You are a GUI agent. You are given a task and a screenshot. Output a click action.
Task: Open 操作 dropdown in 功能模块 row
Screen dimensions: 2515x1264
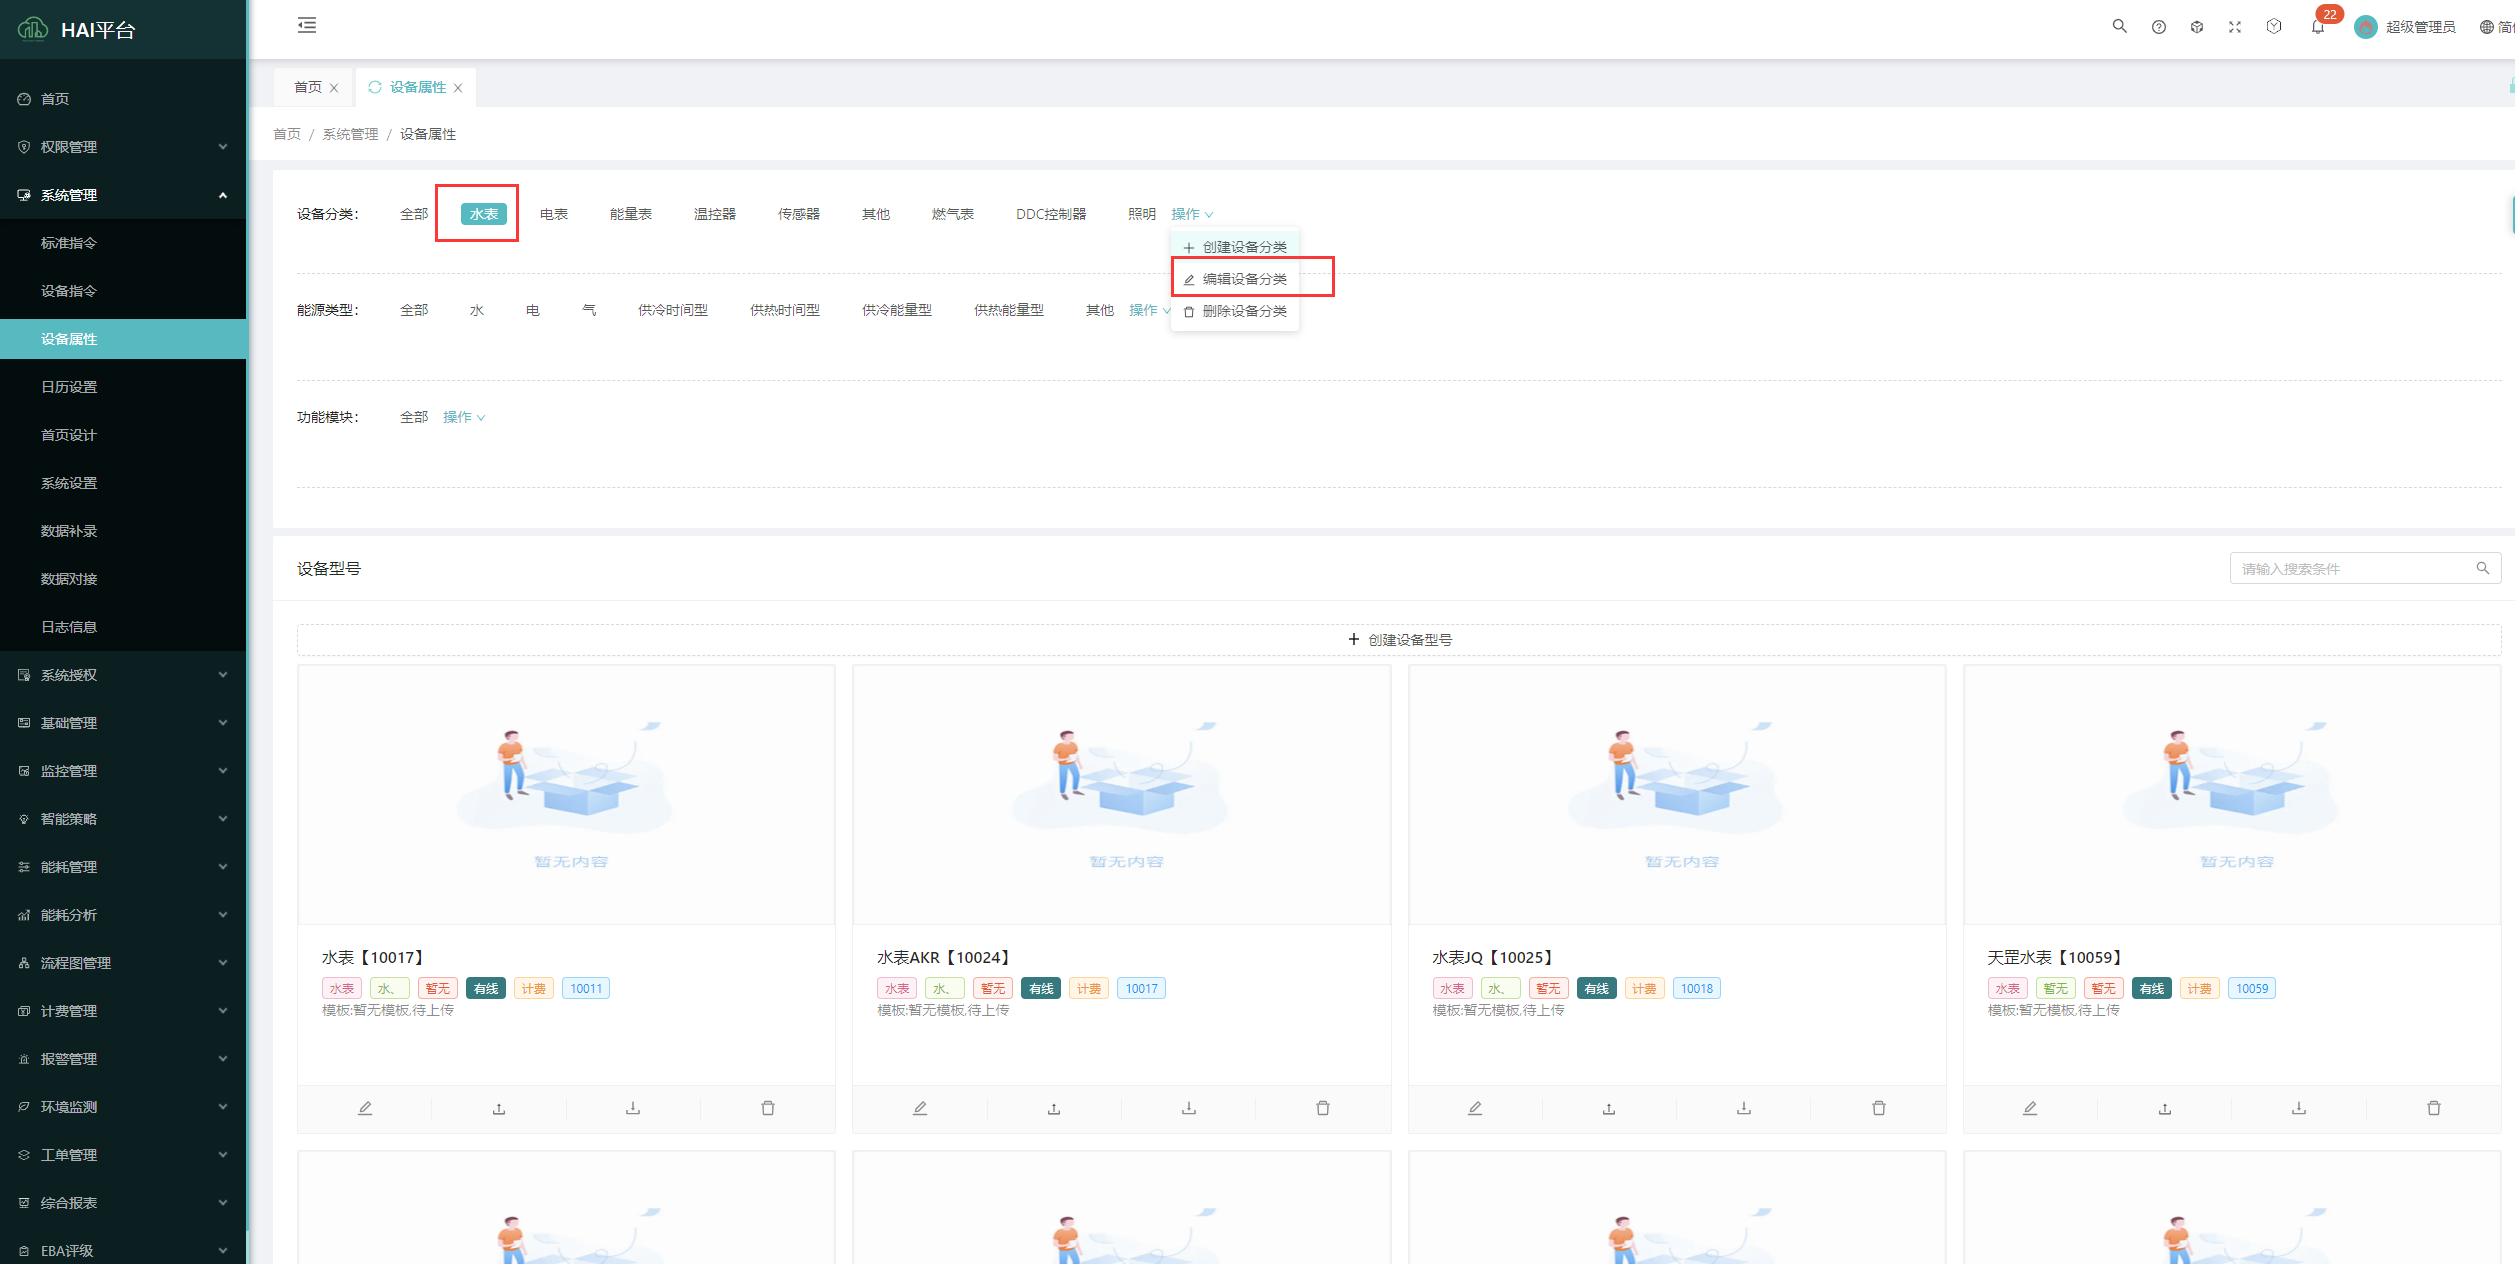click(464, 417)
